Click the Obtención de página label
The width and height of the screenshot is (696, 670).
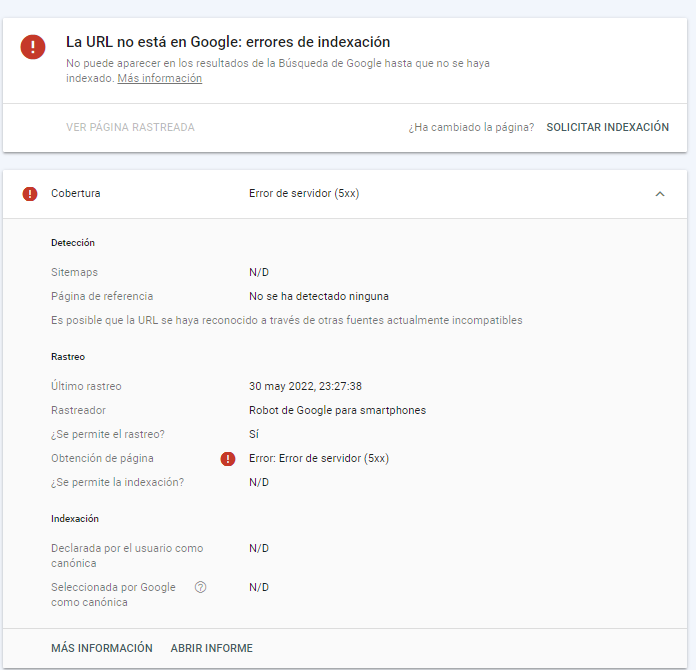coord(102,458)
